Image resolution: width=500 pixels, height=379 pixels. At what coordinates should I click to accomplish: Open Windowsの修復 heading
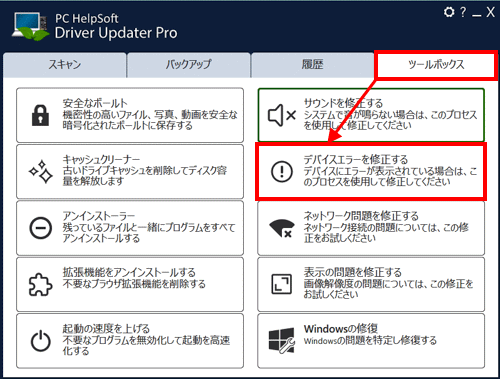coord(341,329)
